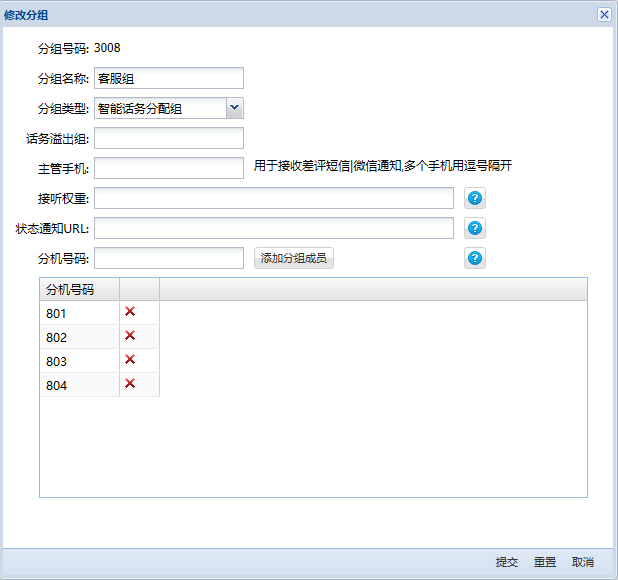Click the 分机号码 input field
The width and height of the screenshot is (618, 580).
point(168,258)
